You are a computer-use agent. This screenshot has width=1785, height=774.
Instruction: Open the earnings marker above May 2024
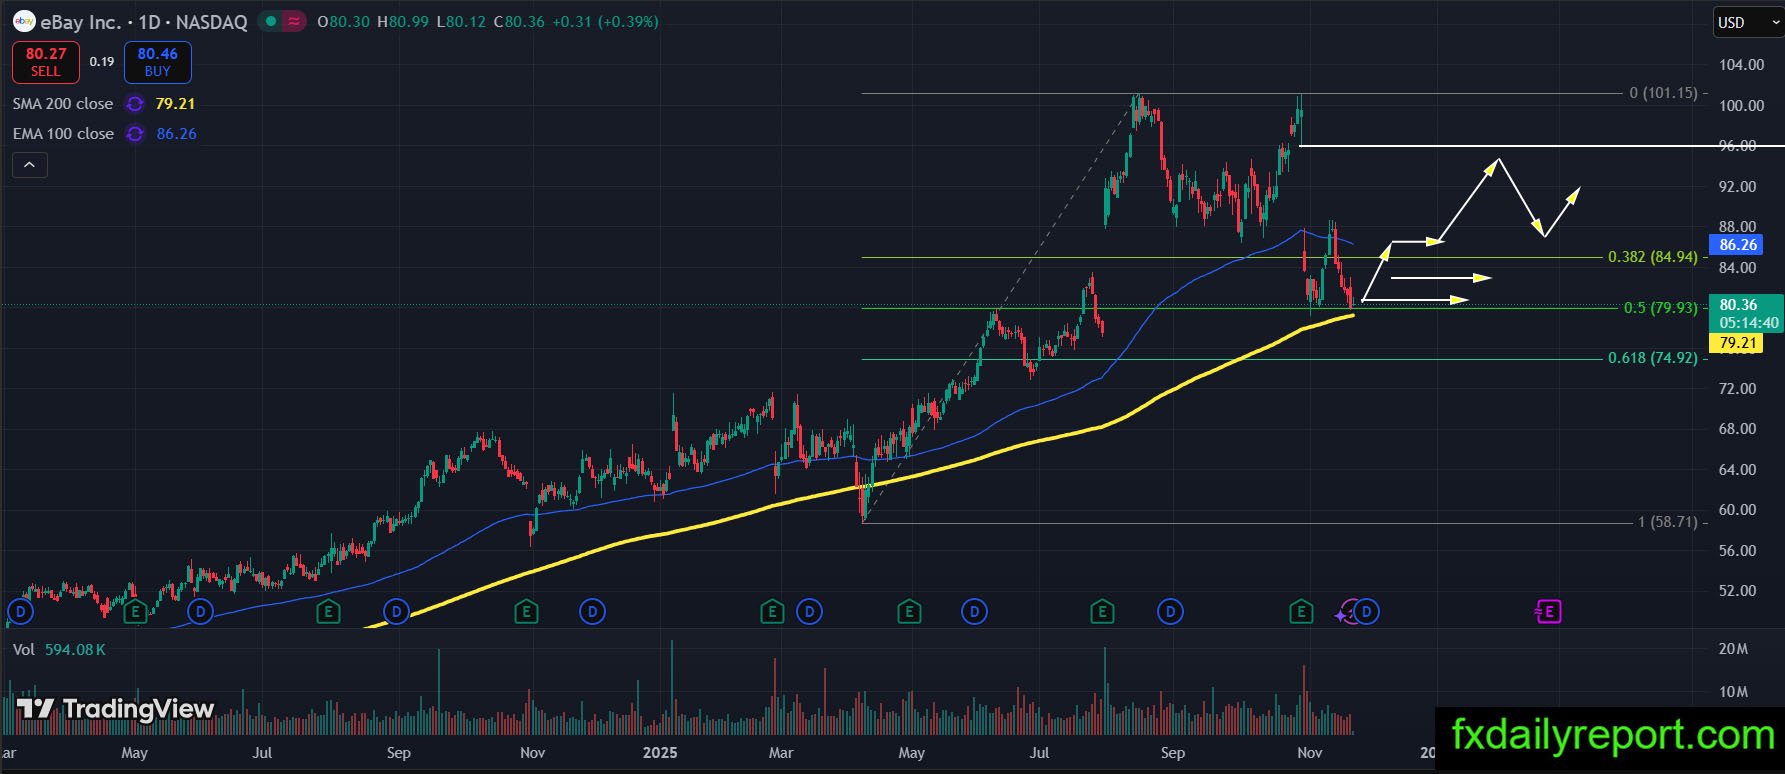pos(136,611)
